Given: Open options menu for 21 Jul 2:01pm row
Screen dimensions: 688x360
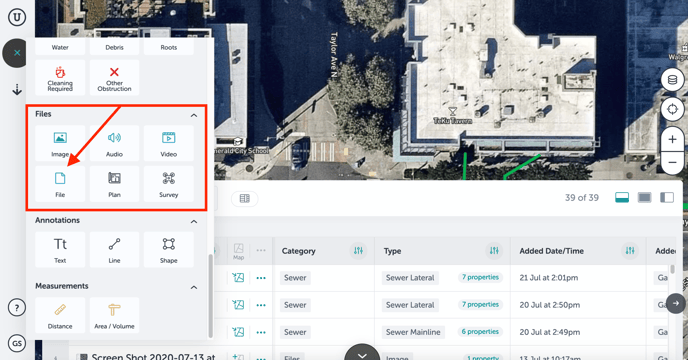Looking at the screenshot, I should (261, 278).
